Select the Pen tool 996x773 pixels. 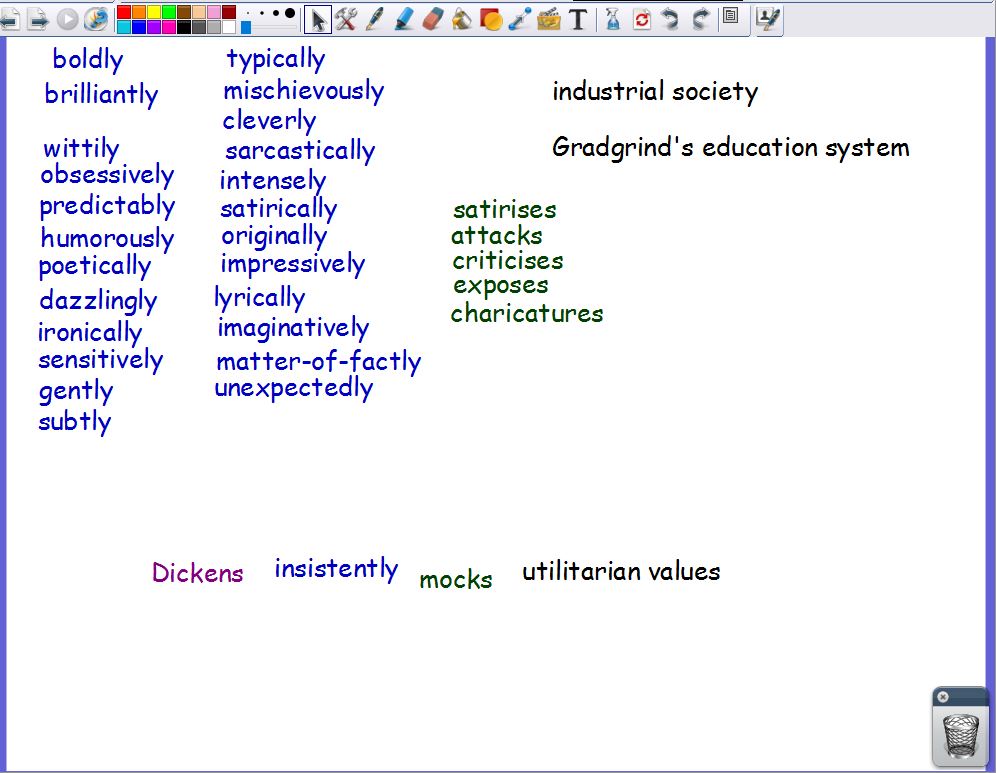pos(375,18)
